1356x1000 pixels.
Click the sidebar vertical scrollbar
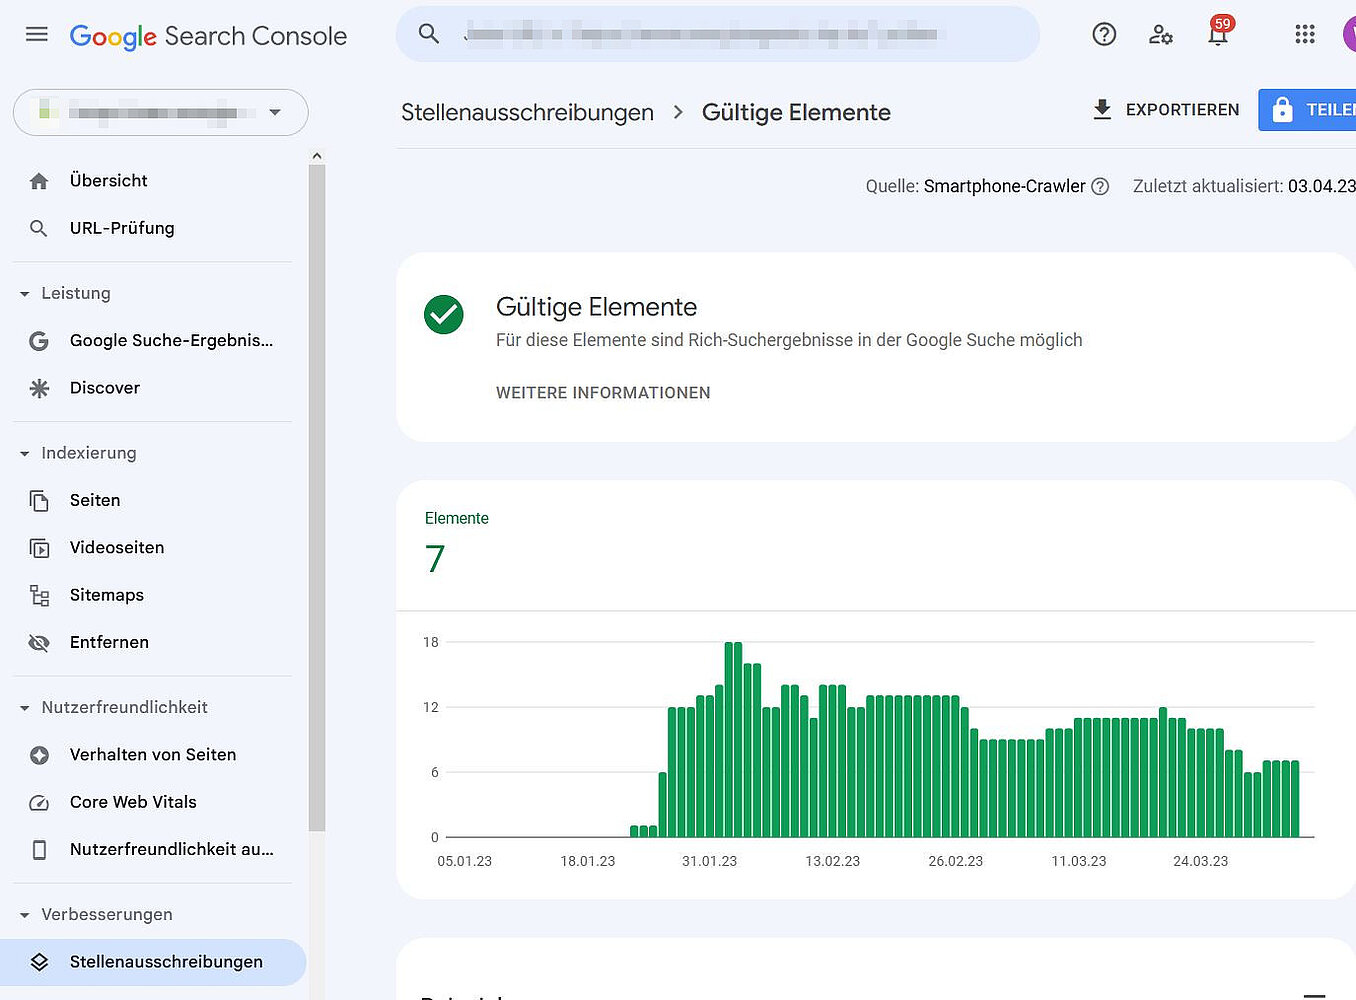click(317, 500)
